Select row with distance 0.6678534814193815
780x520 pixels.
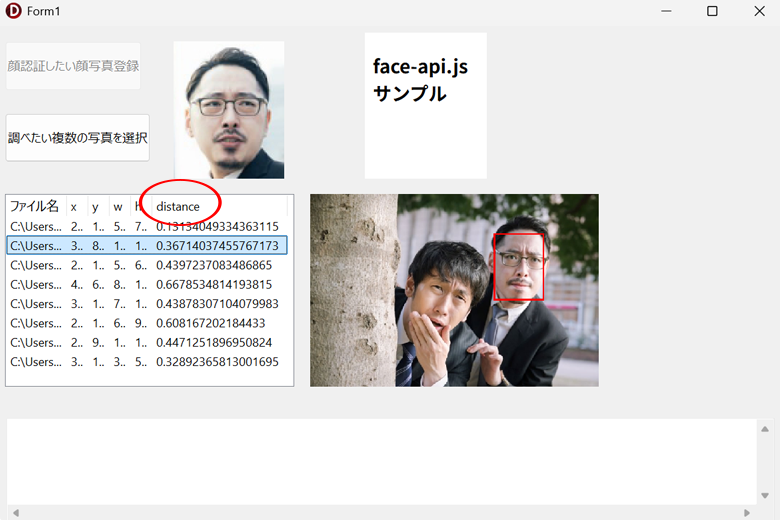coord(147,284)
